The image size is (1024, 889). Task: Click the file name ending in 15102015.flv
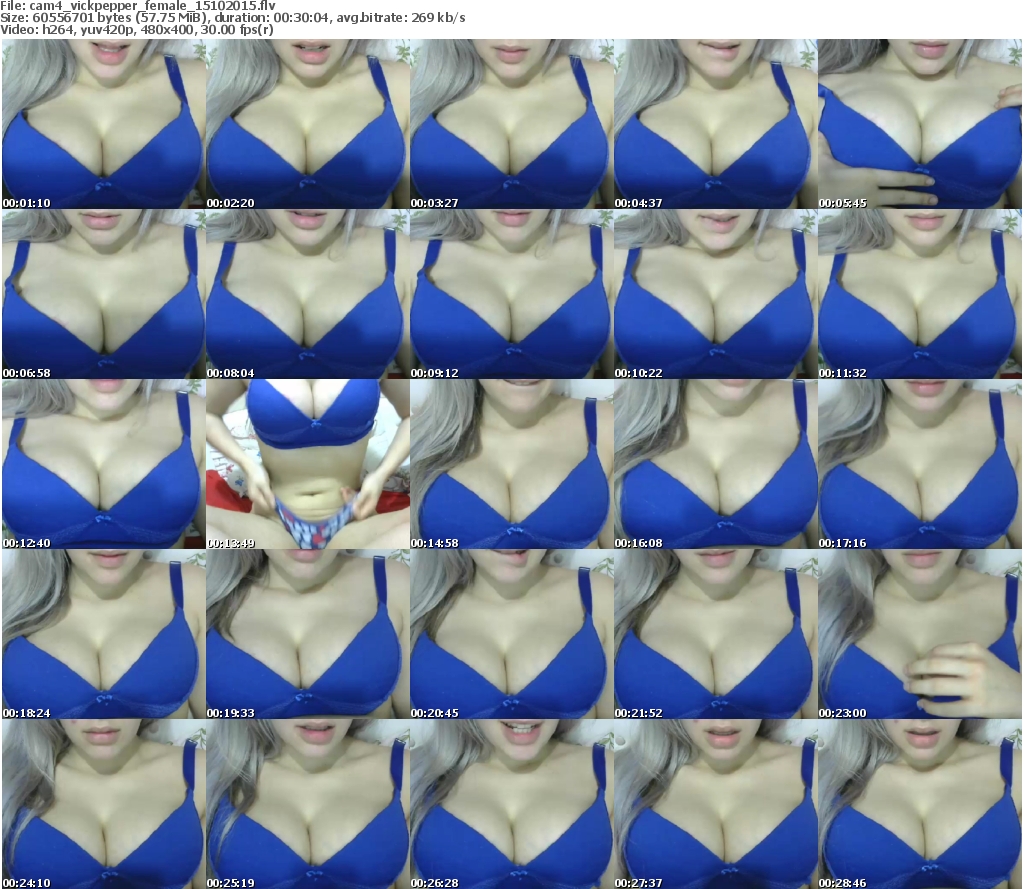coord(152,6)
